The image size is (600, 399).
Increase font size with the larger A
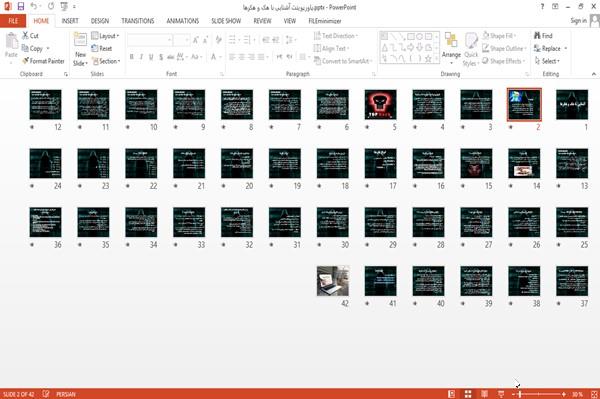(x=196, y=40)
